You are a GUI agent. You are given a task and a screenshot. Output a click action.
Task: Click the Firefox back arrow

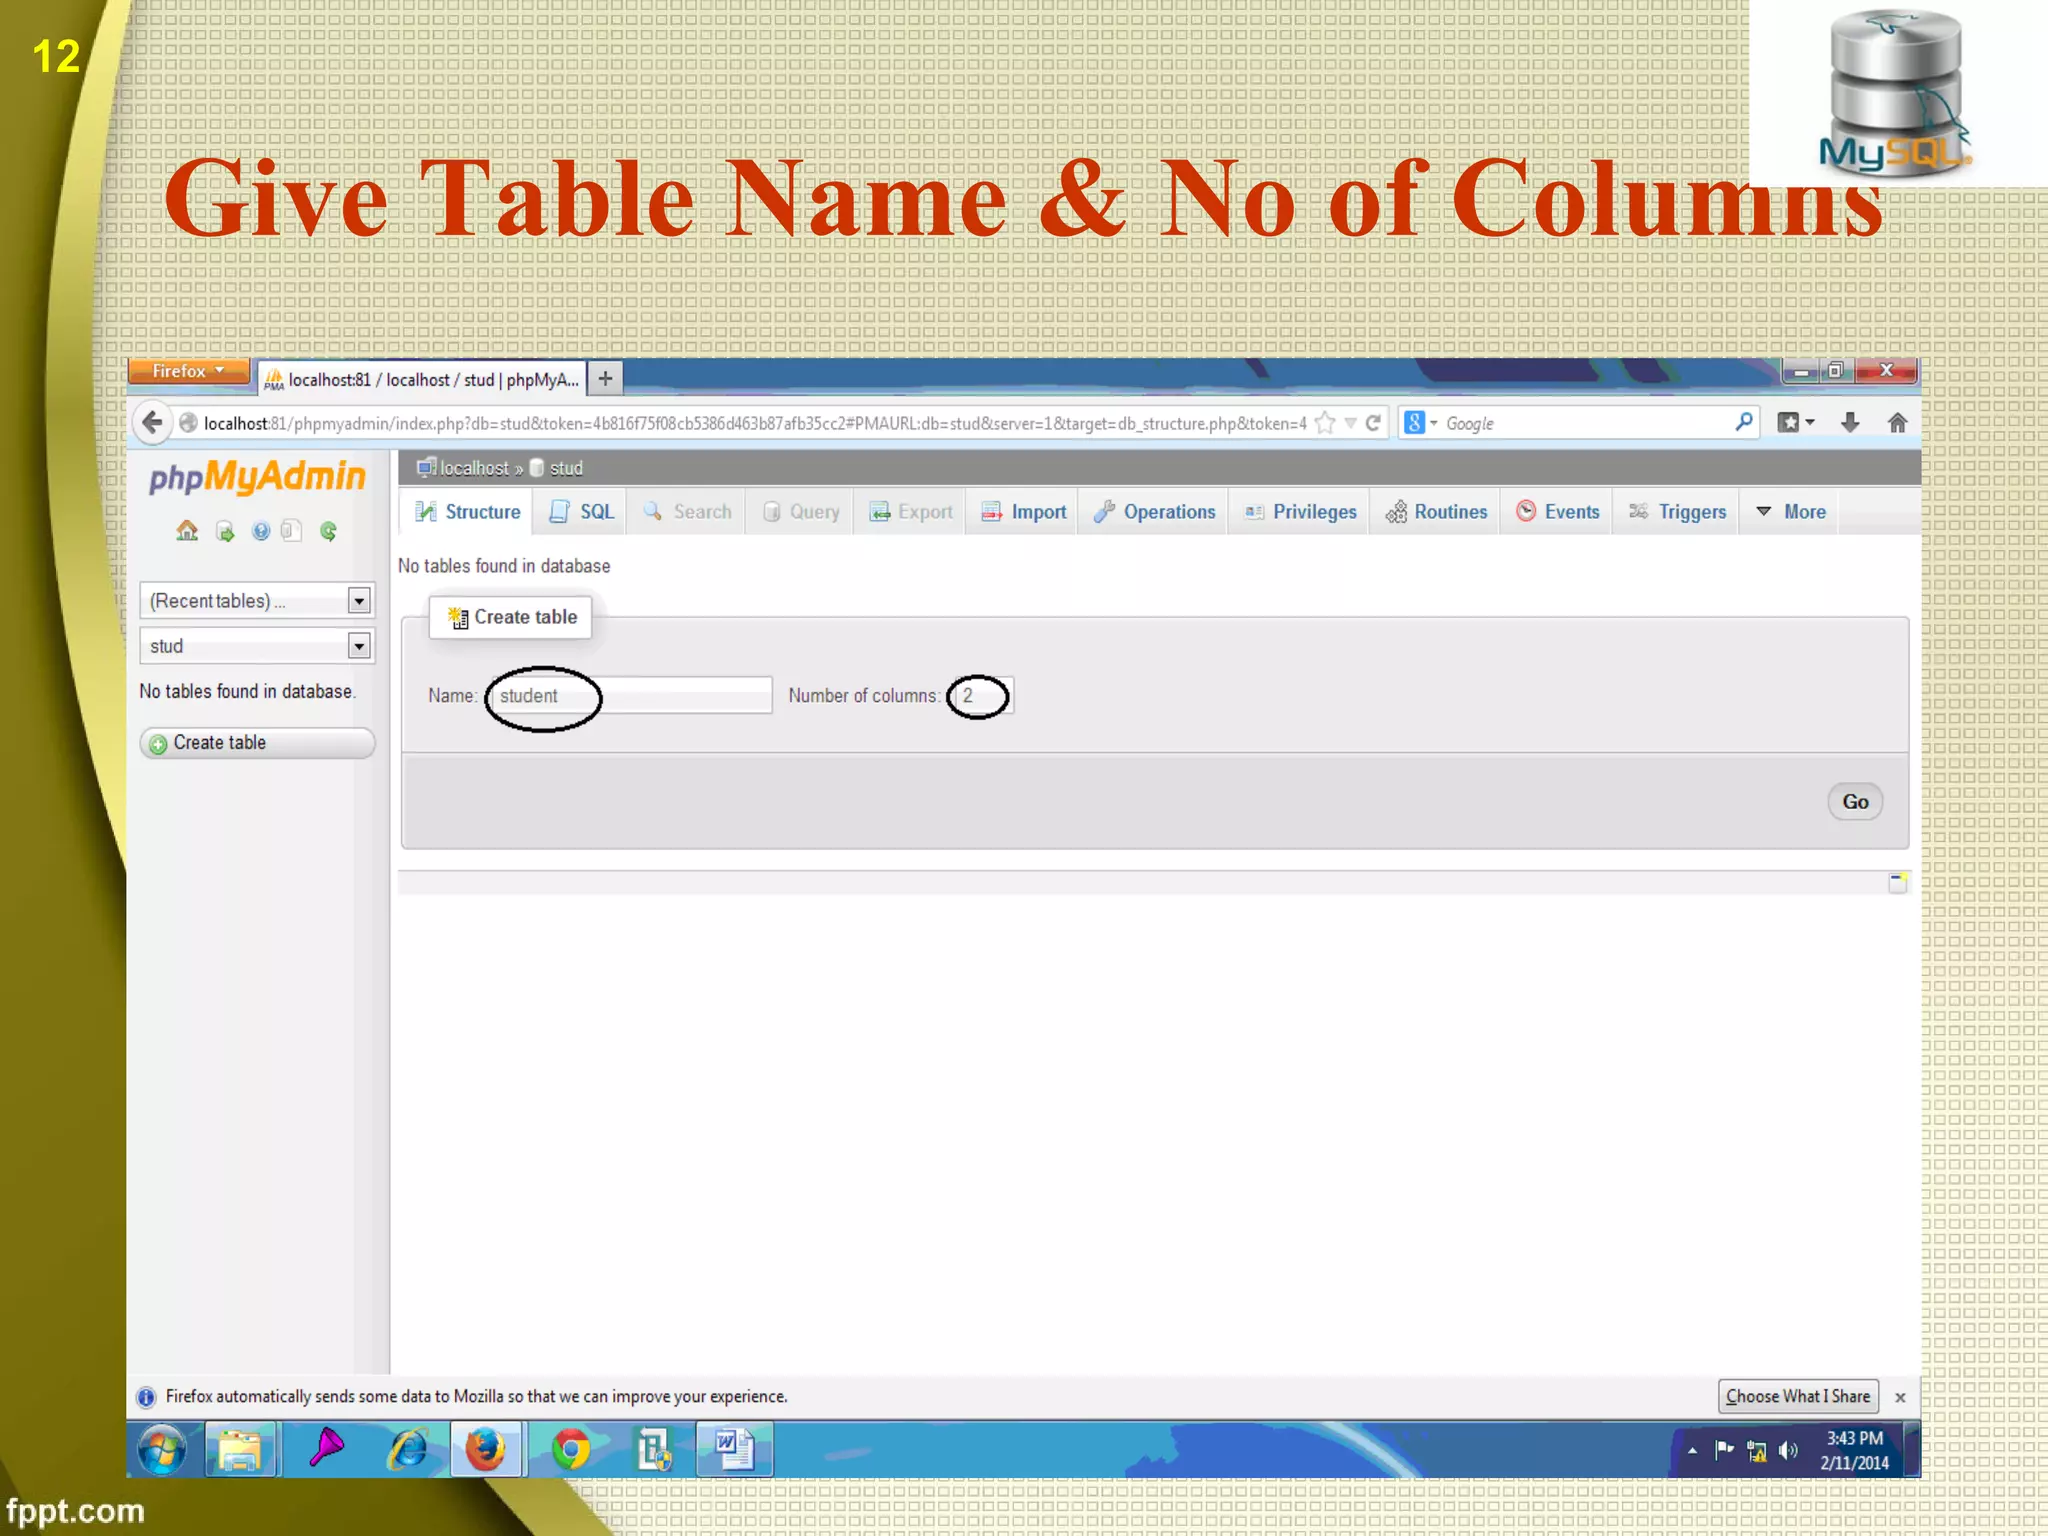152,423
